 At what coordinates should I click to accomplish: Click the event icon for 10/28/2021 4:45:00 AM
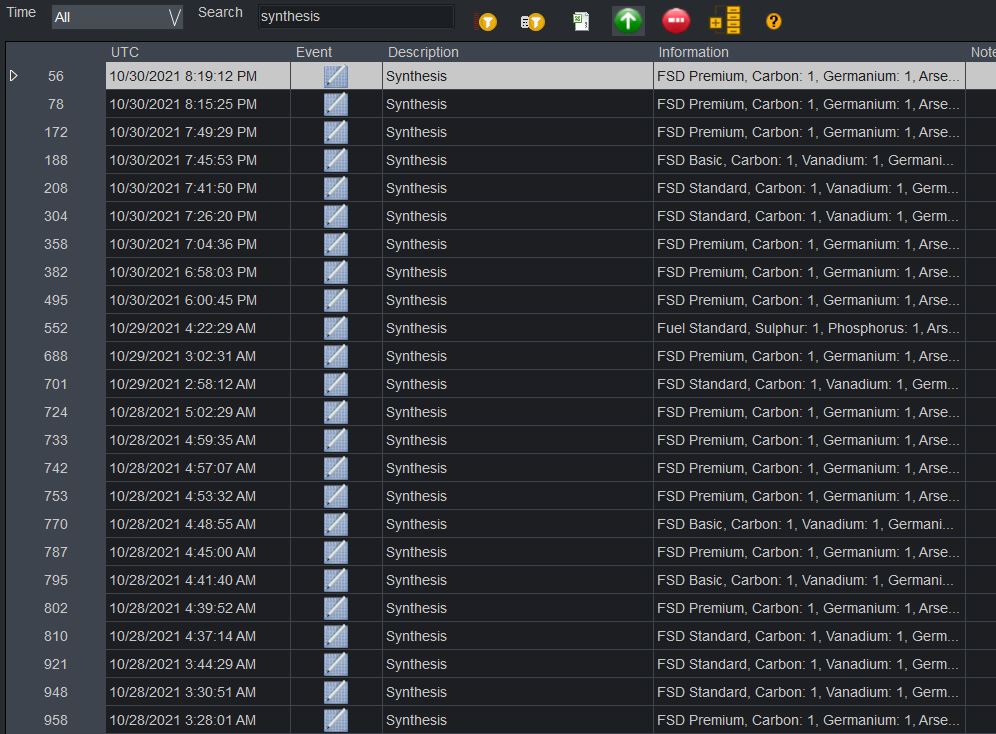coord(335,552)
